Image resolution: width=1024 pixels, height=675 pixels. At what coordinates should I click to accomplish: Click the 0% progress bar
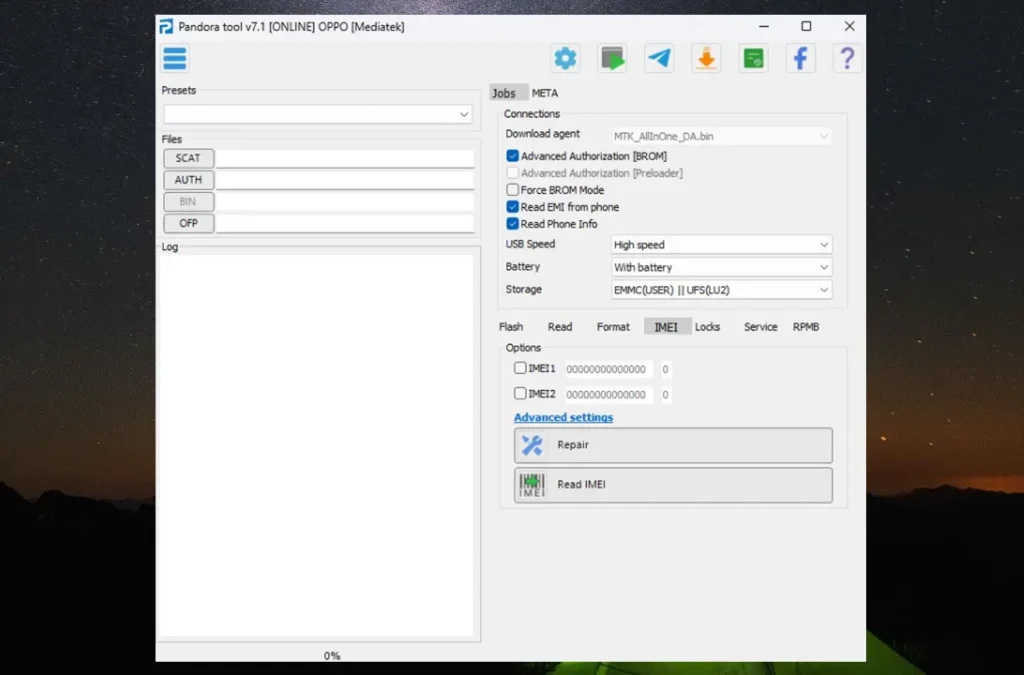332,655
